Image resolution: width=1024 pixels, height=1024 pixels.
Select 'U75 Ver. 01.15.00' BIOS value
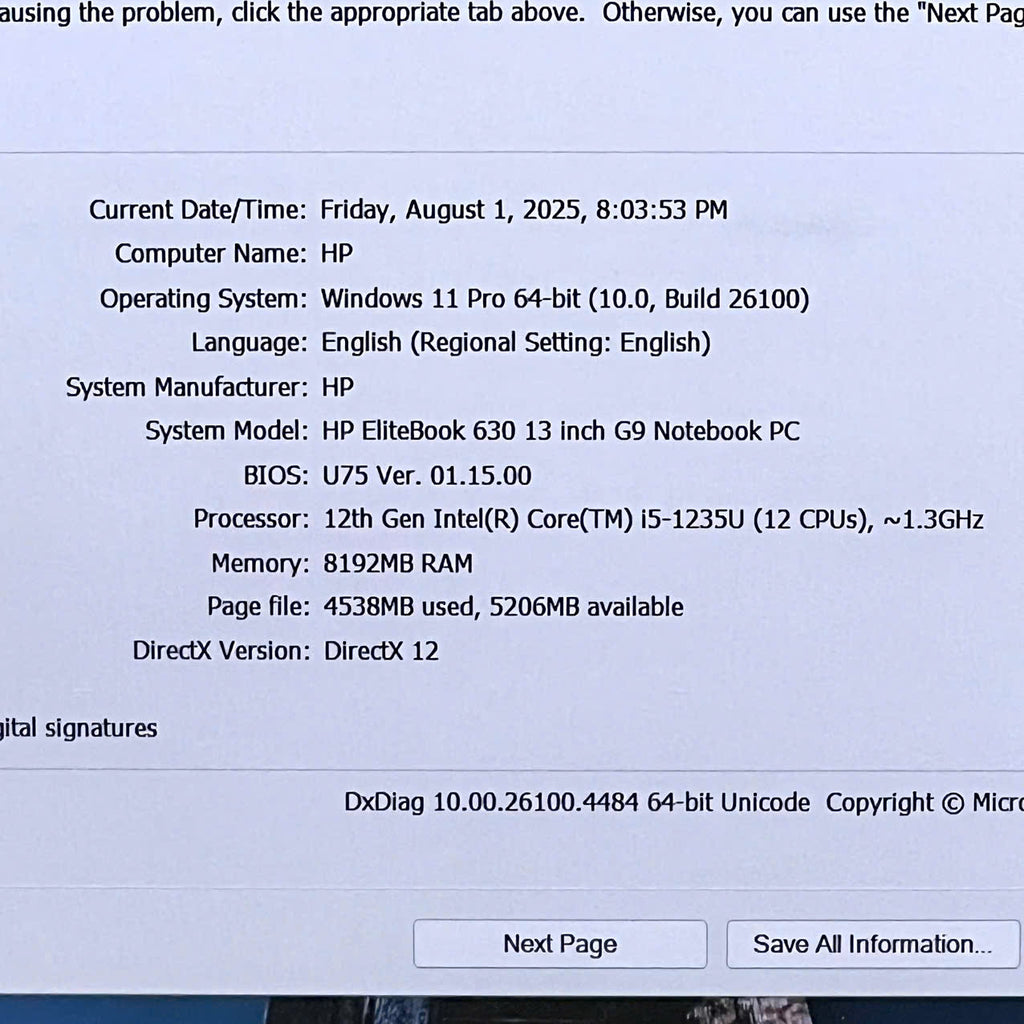coord(427,475)
